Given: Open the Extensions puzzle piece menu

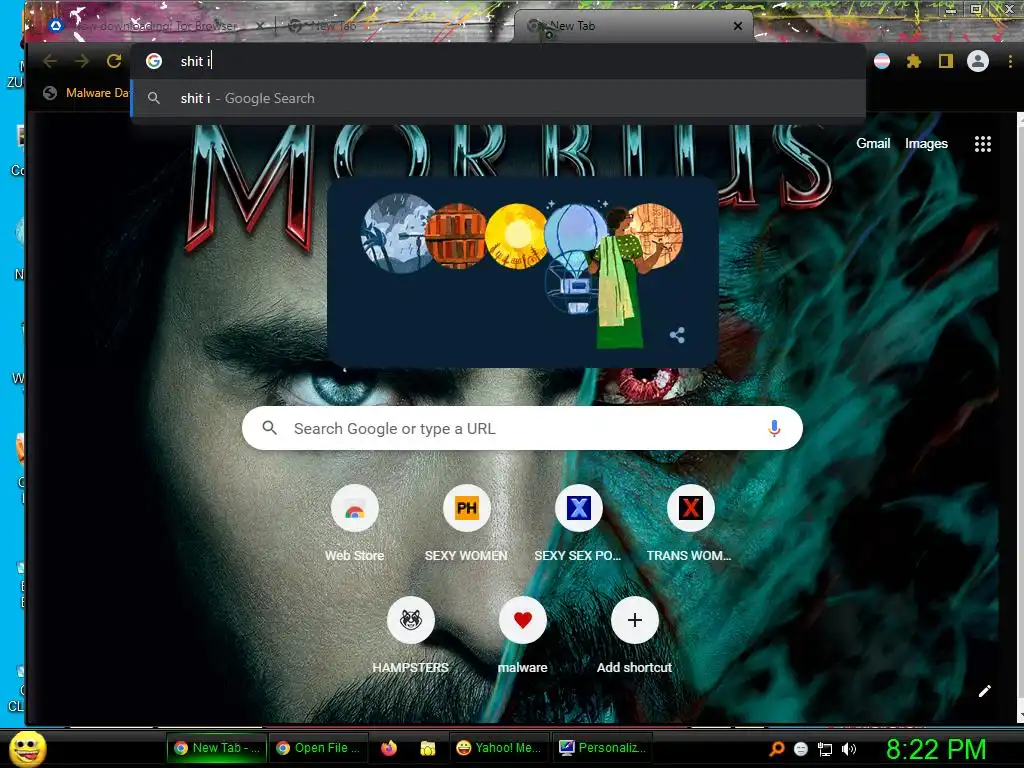Looking at the screenshot, I should 914,61.
